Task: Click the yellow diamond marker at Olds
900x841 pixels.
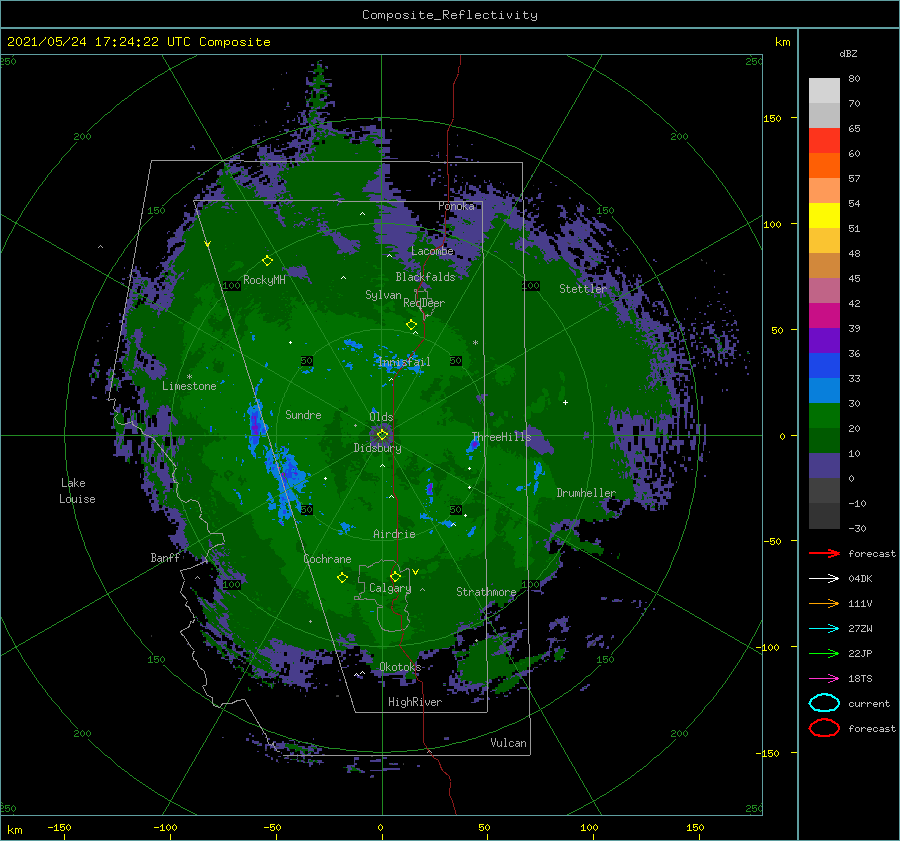Action: point(382,435)
